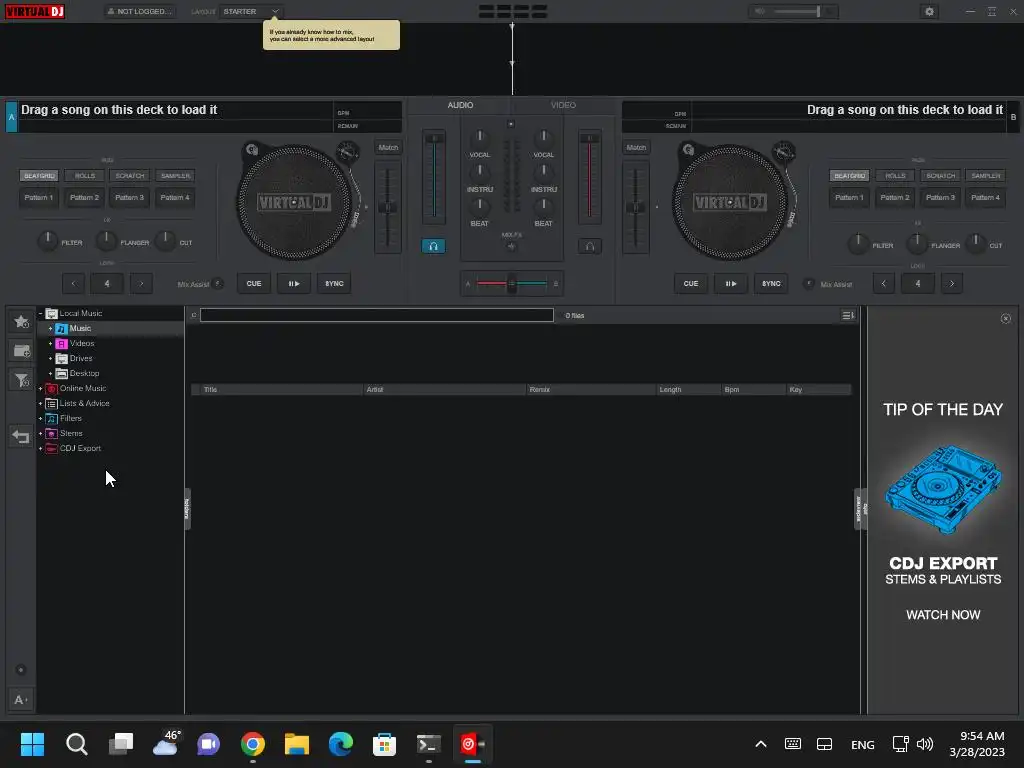Click the MIX FX selector icon
Screen dimensions: 1024x768
pyautogui.click(x=511, y=246)
